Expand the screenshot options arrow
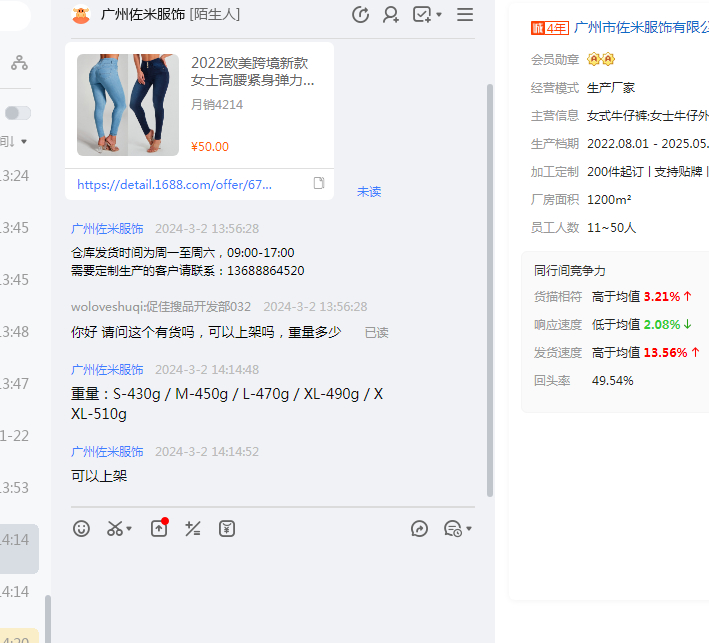Screen dimensions: 709x643 click(x=129, y=529)
